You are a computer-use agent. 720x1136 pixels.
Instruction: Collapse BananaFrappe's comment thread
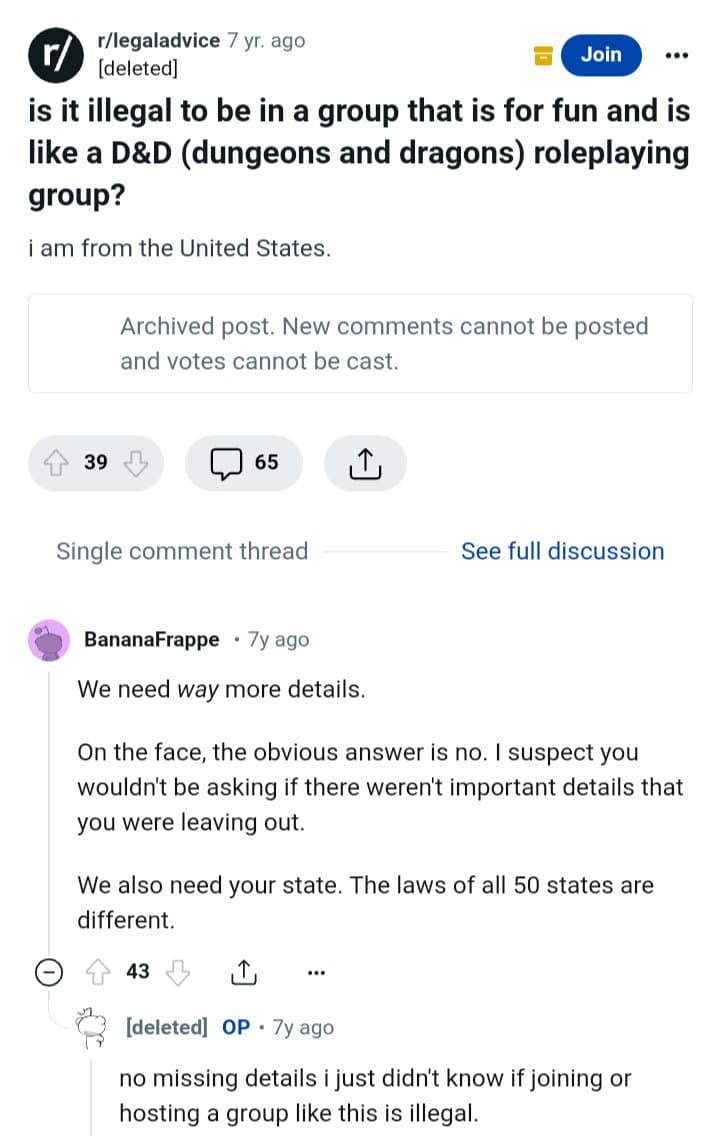[x=49, y=972]
